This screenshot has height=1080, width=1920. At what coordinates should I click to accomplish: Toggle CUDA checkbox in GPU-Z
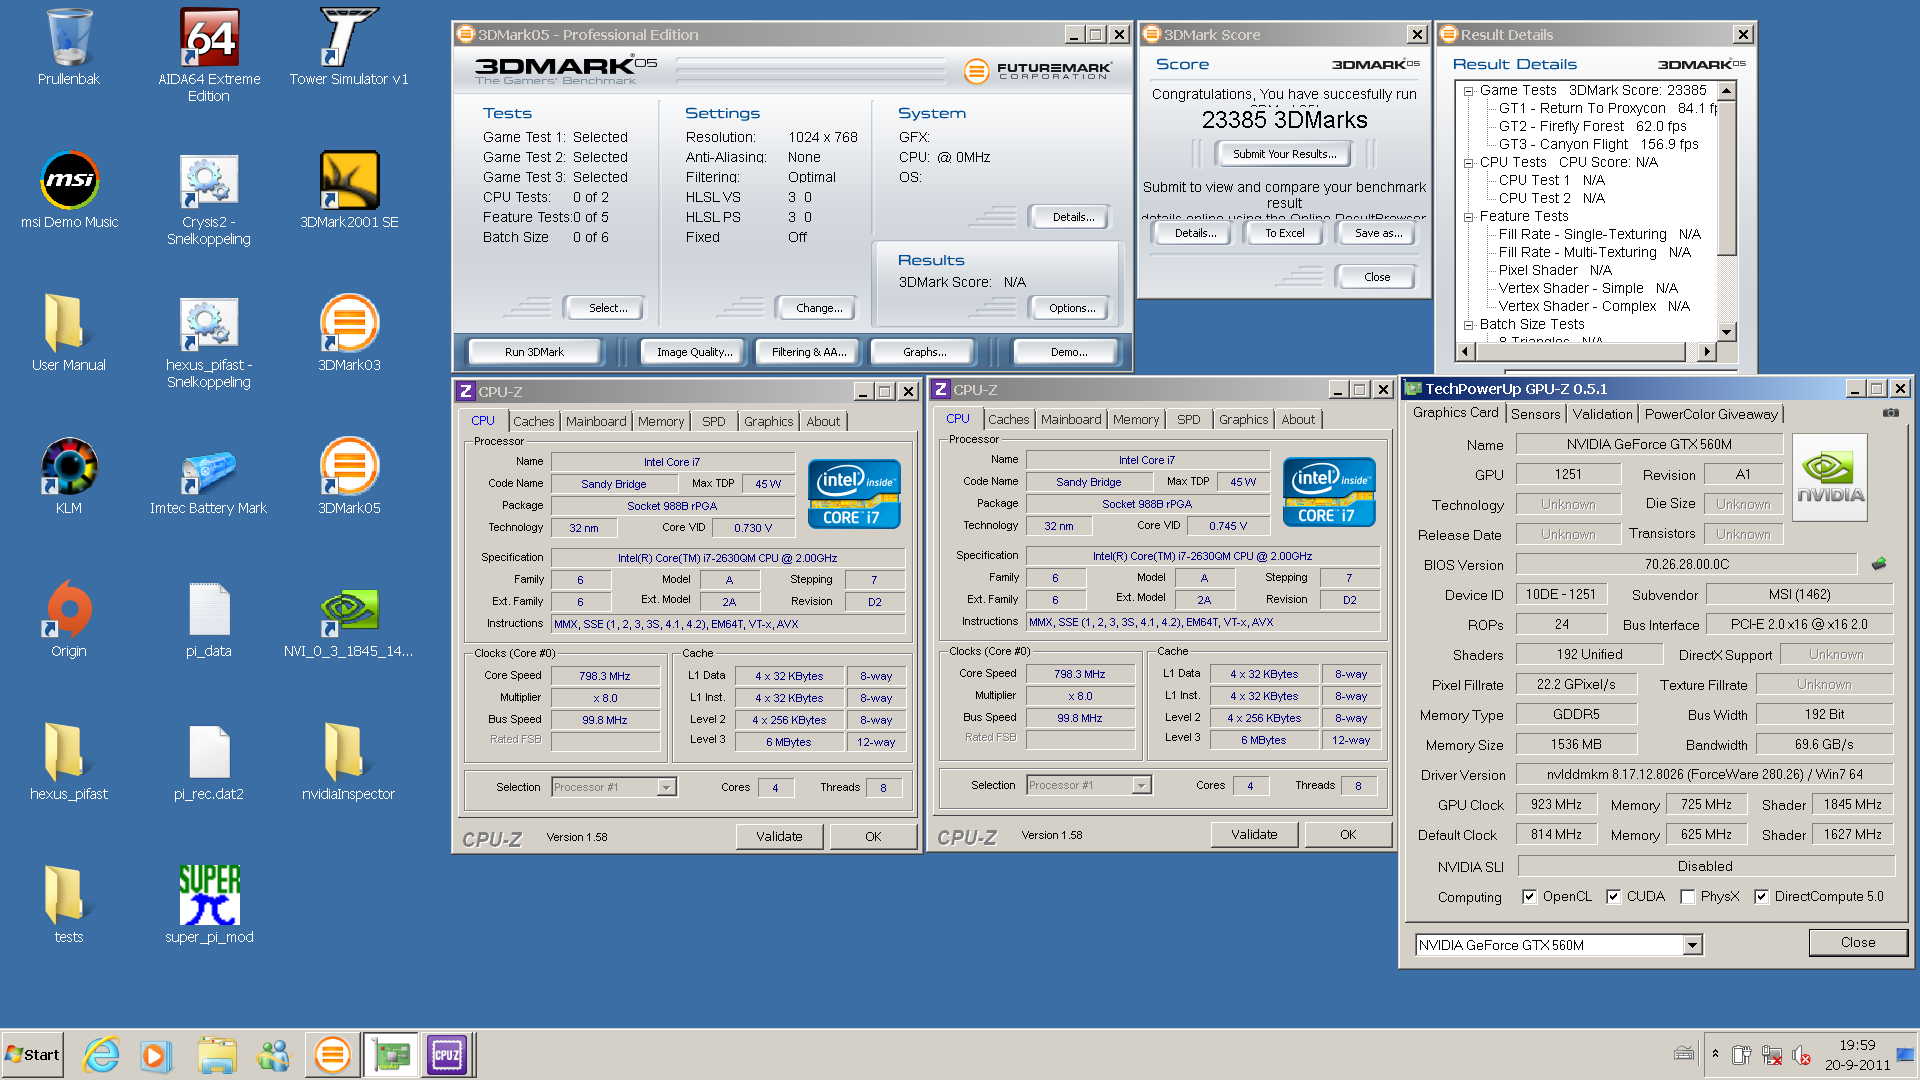1613,897
